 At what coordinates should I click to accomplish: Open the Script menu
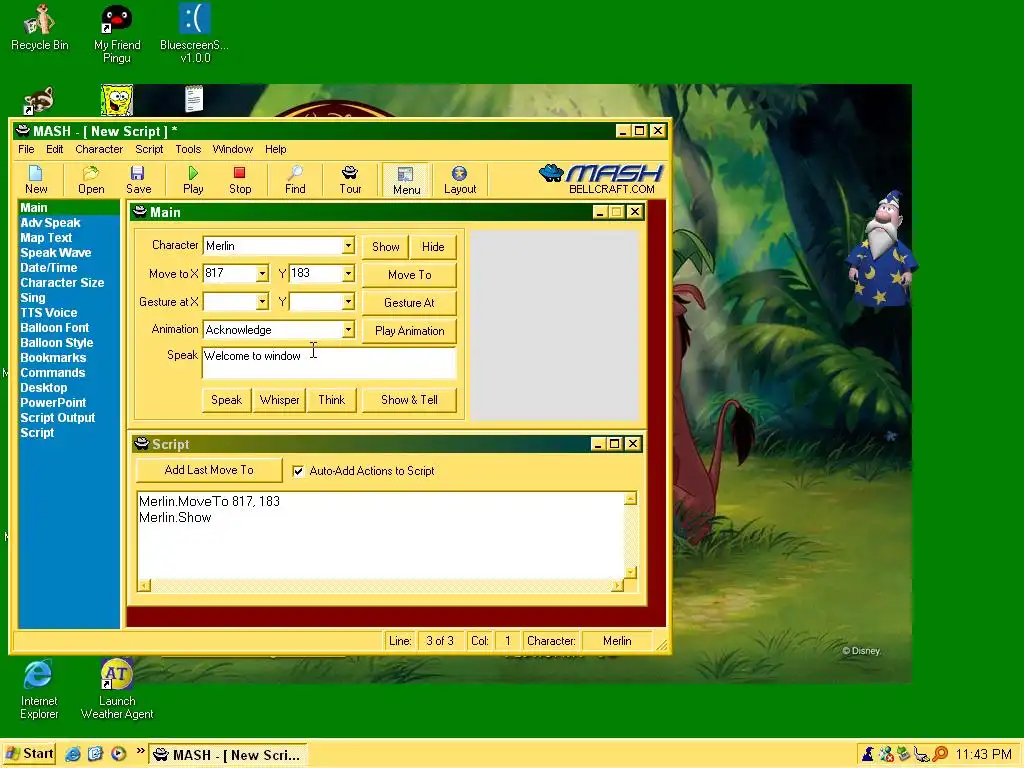point(149,149)
